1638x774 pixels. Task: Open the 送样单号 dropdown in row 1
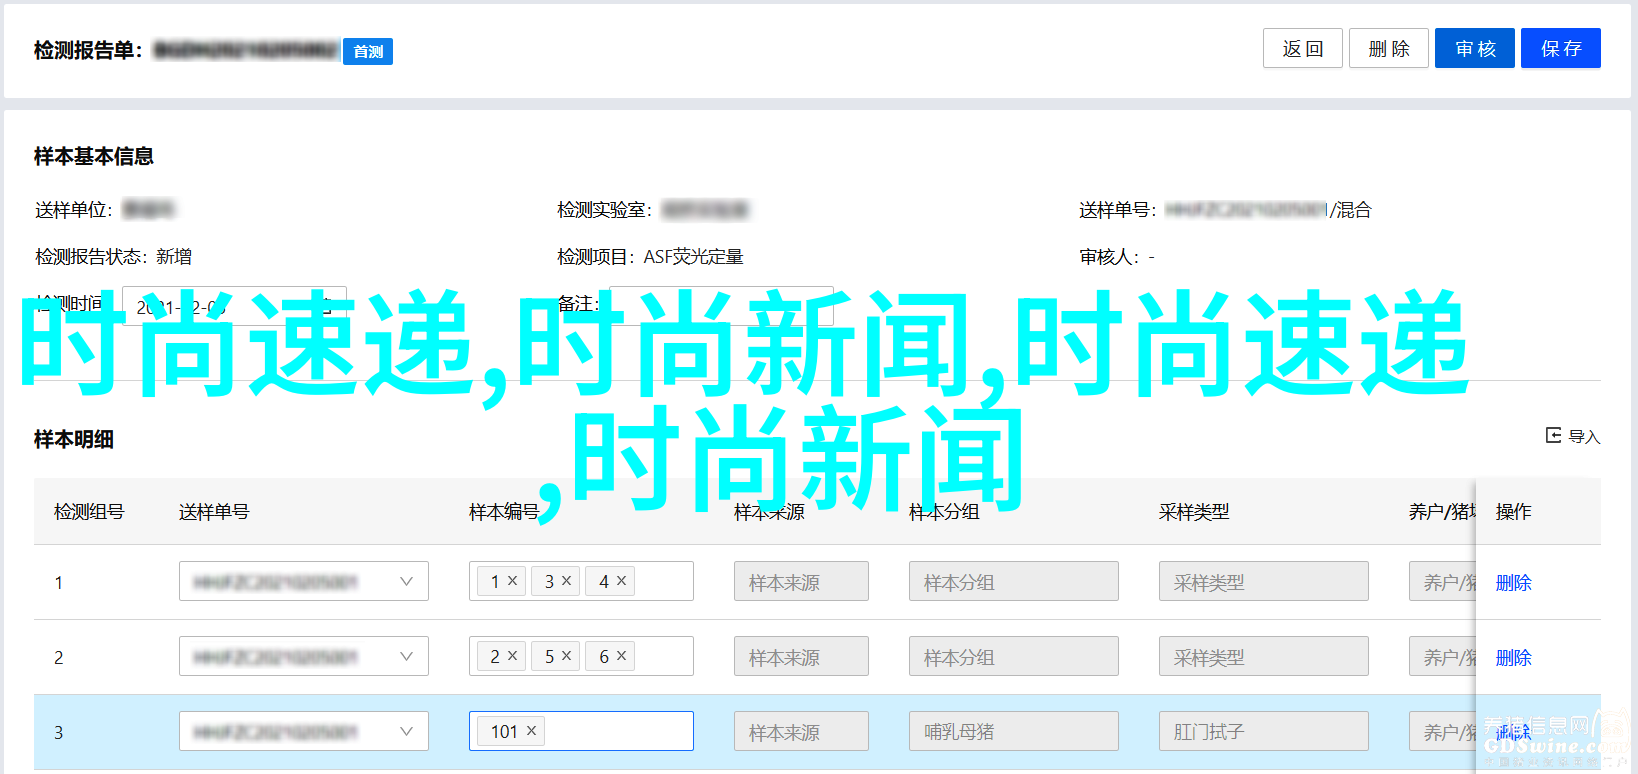304,581
